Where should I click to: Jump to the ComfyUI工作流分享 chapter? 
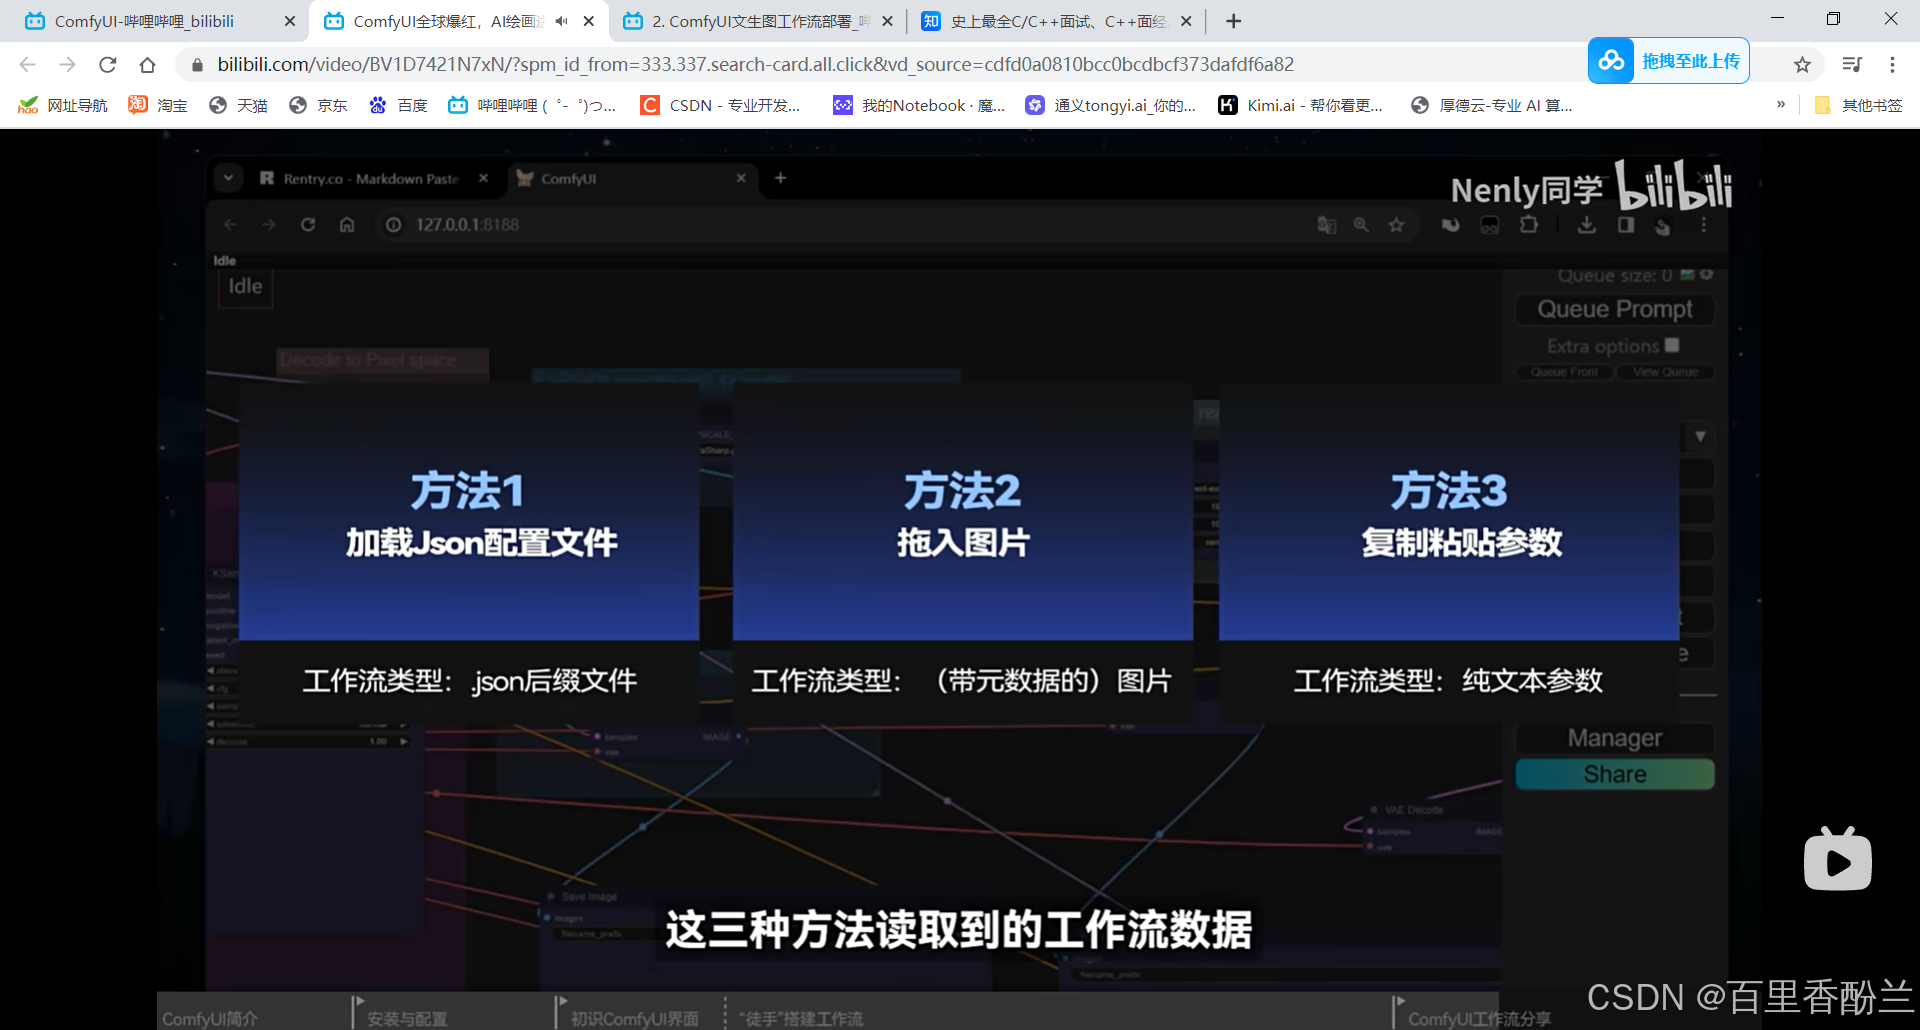coord(1479,1018)
